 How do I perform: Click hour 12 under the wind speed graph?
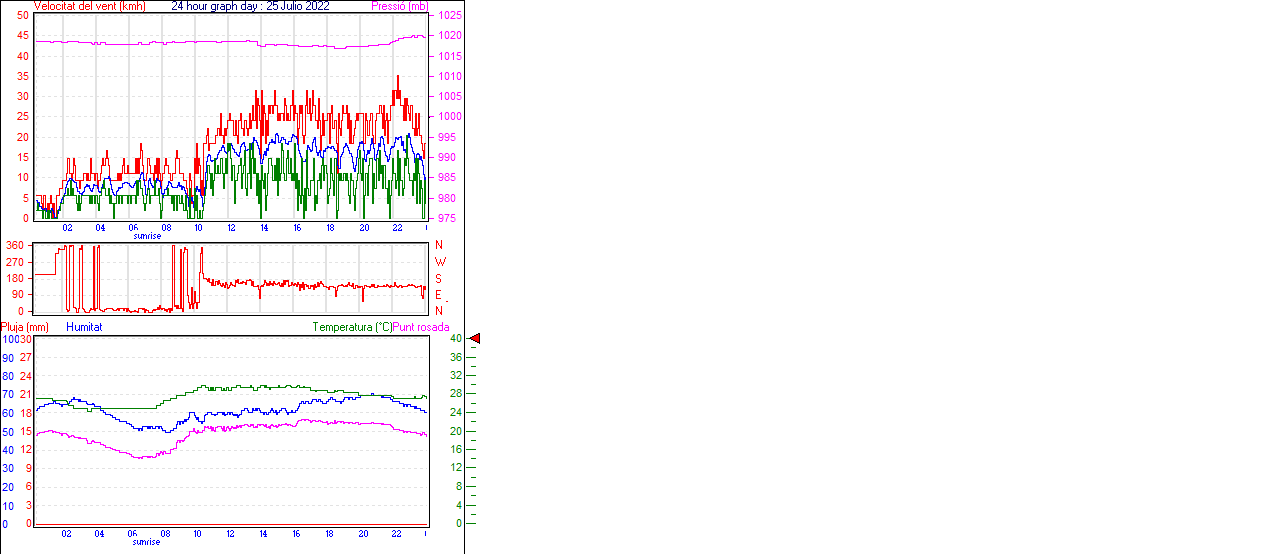231,228
